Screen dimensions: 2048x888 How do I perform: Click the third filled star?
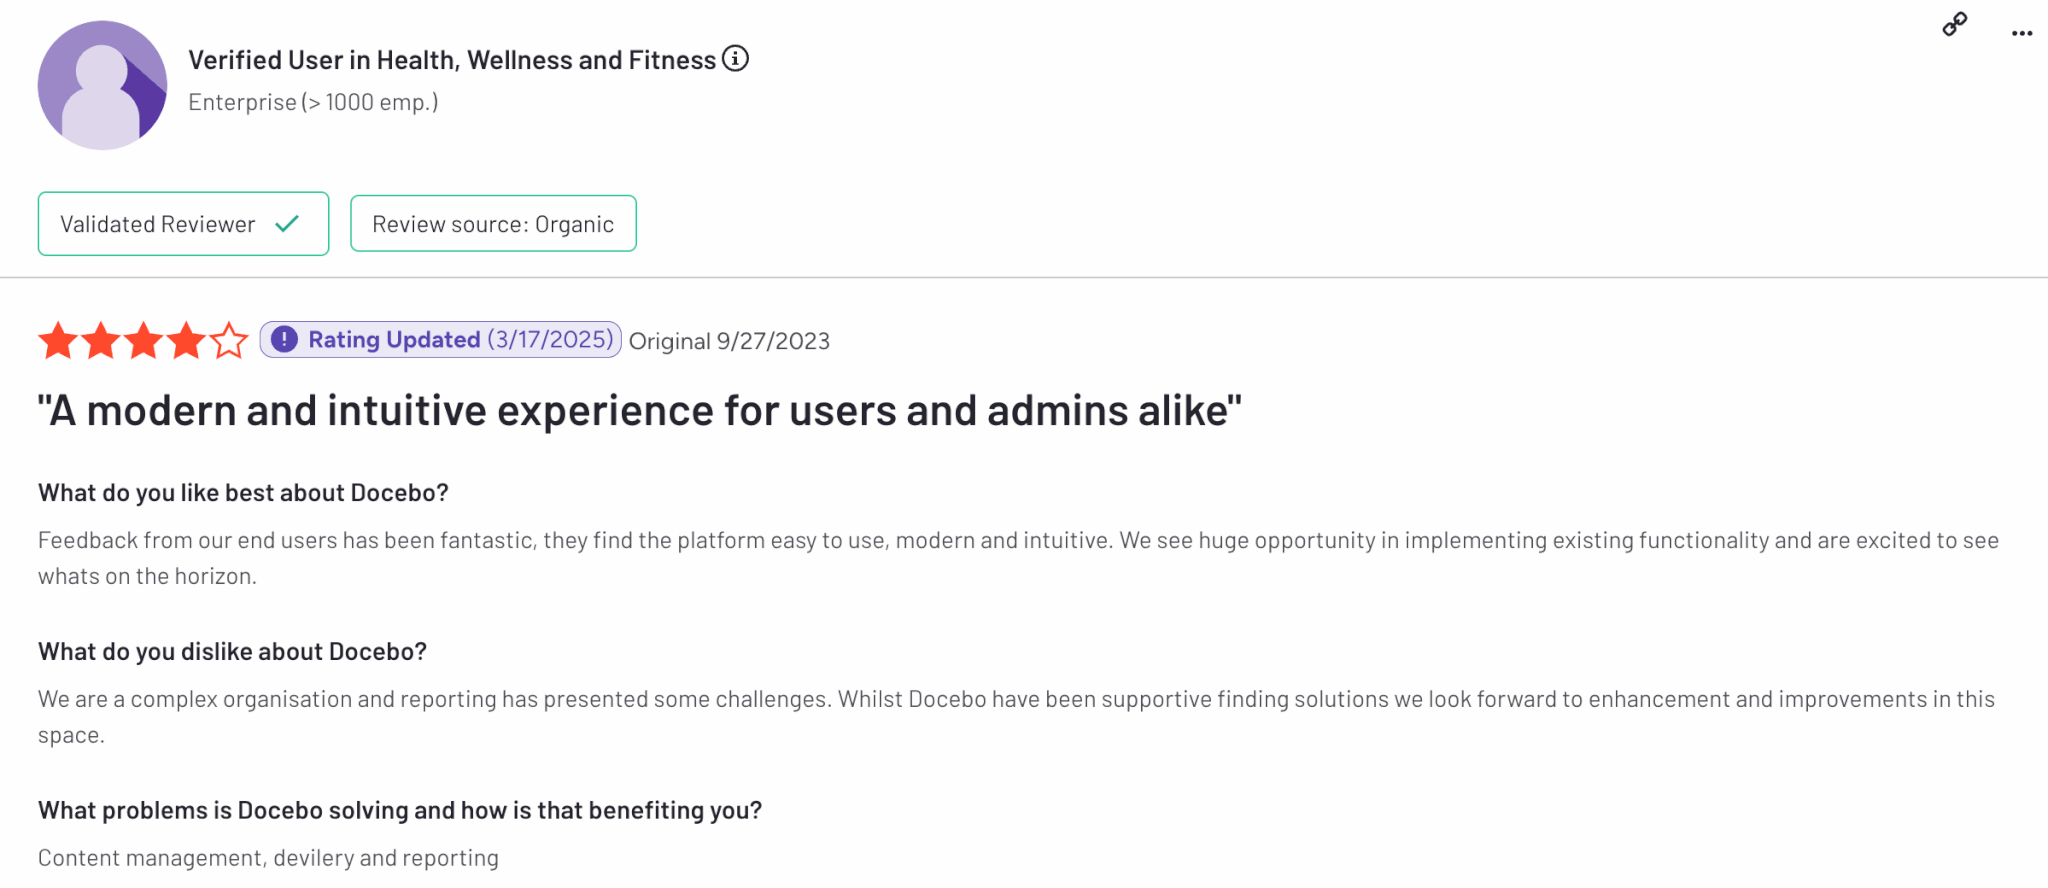[144, 341]
